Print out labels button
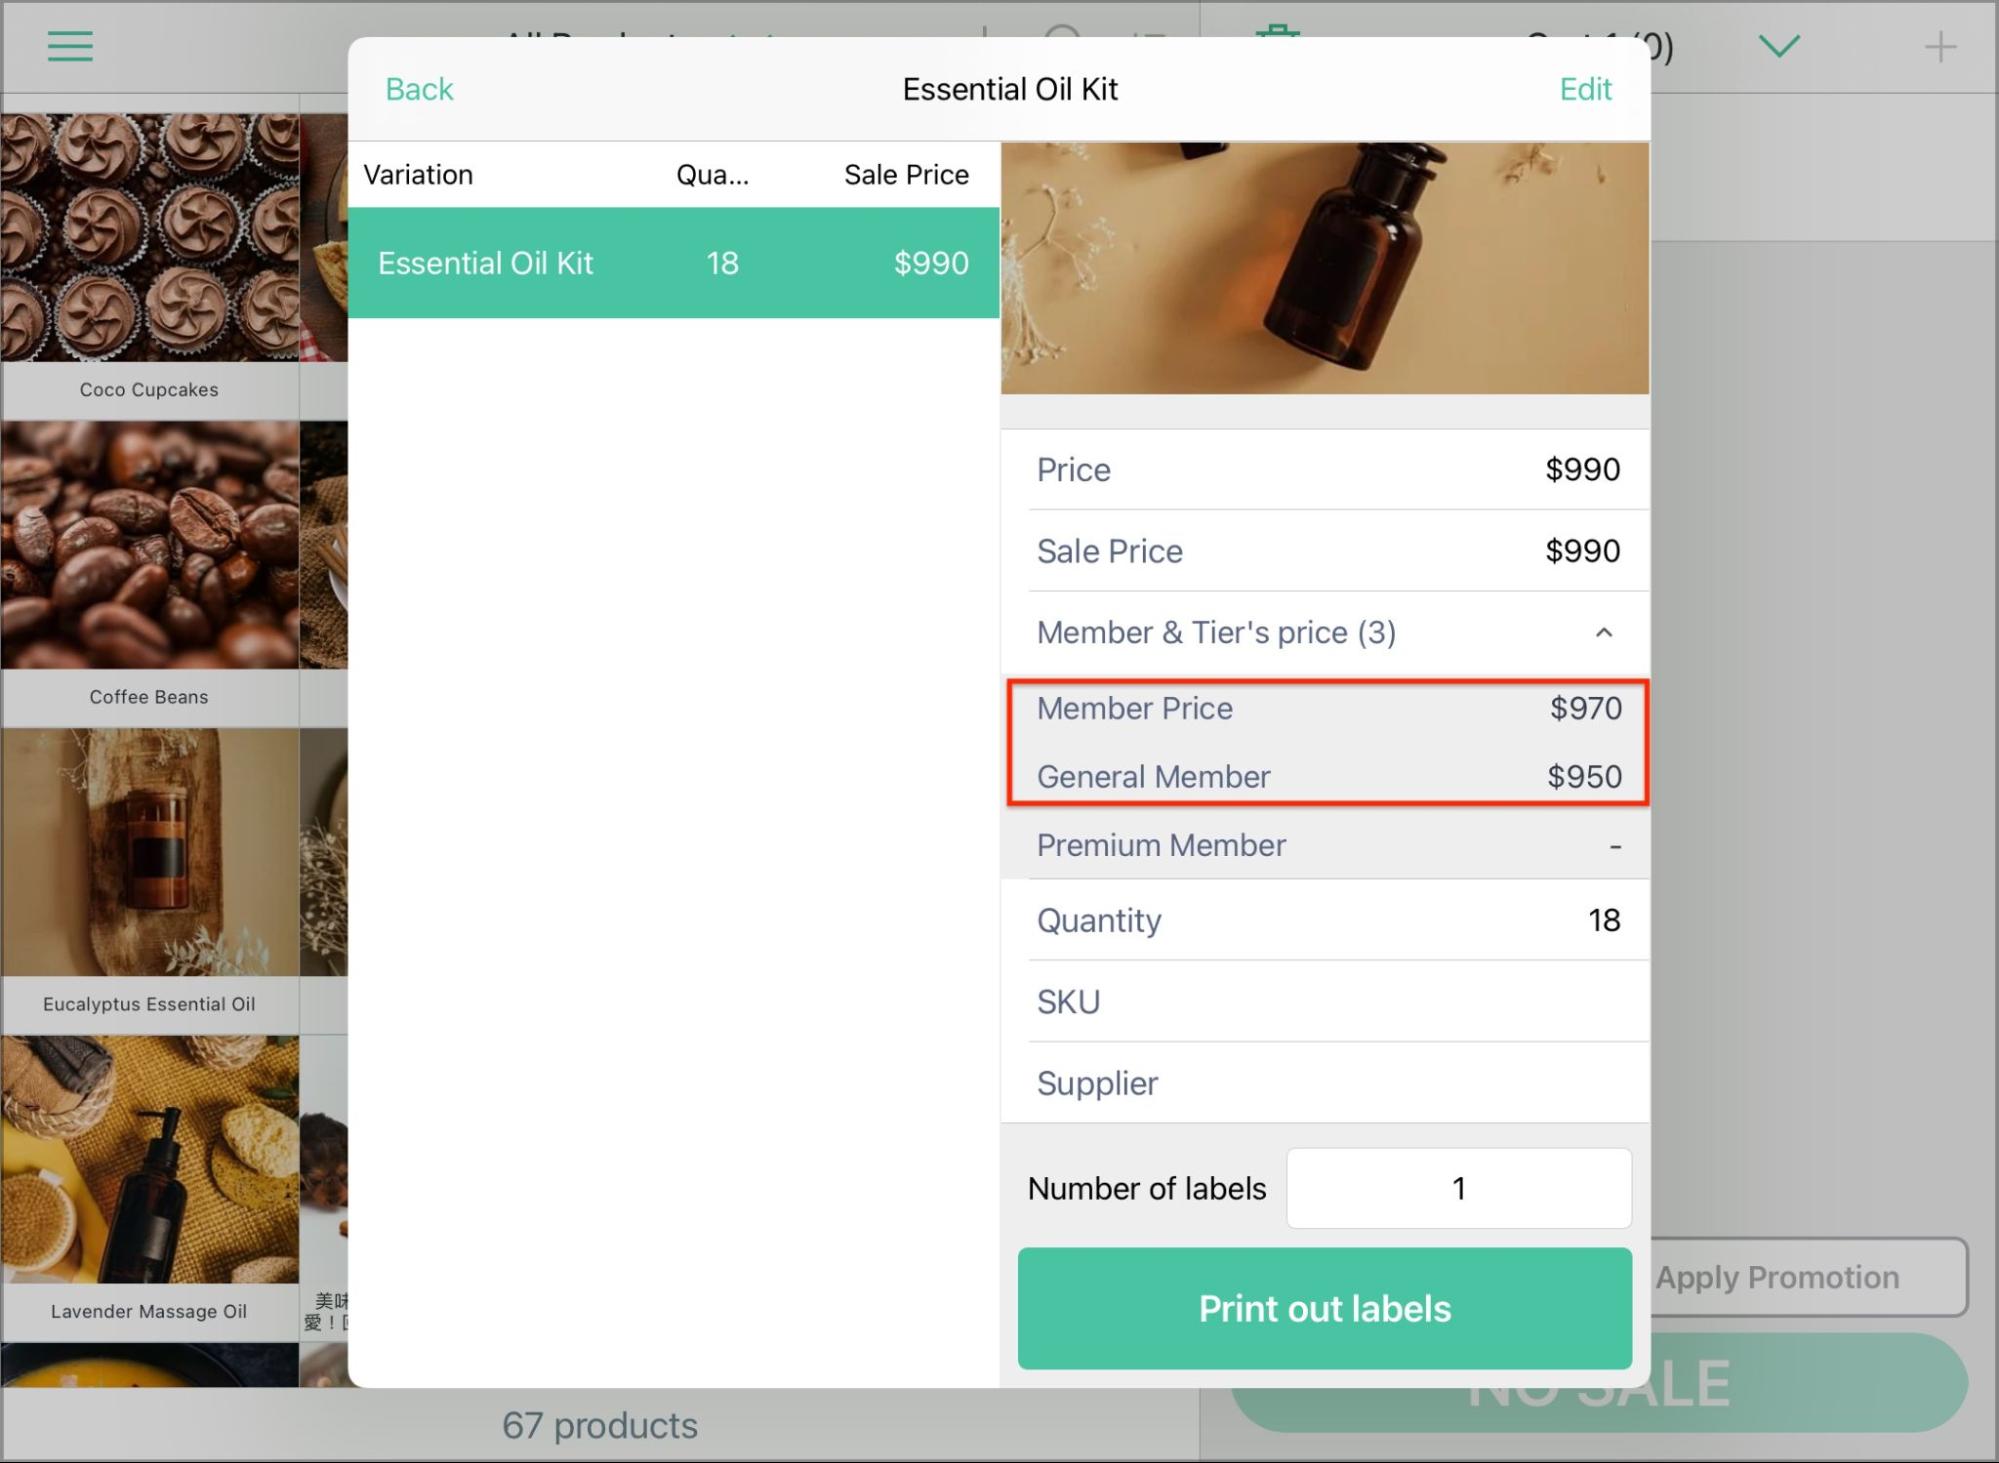 [x=1324, y=1308]
